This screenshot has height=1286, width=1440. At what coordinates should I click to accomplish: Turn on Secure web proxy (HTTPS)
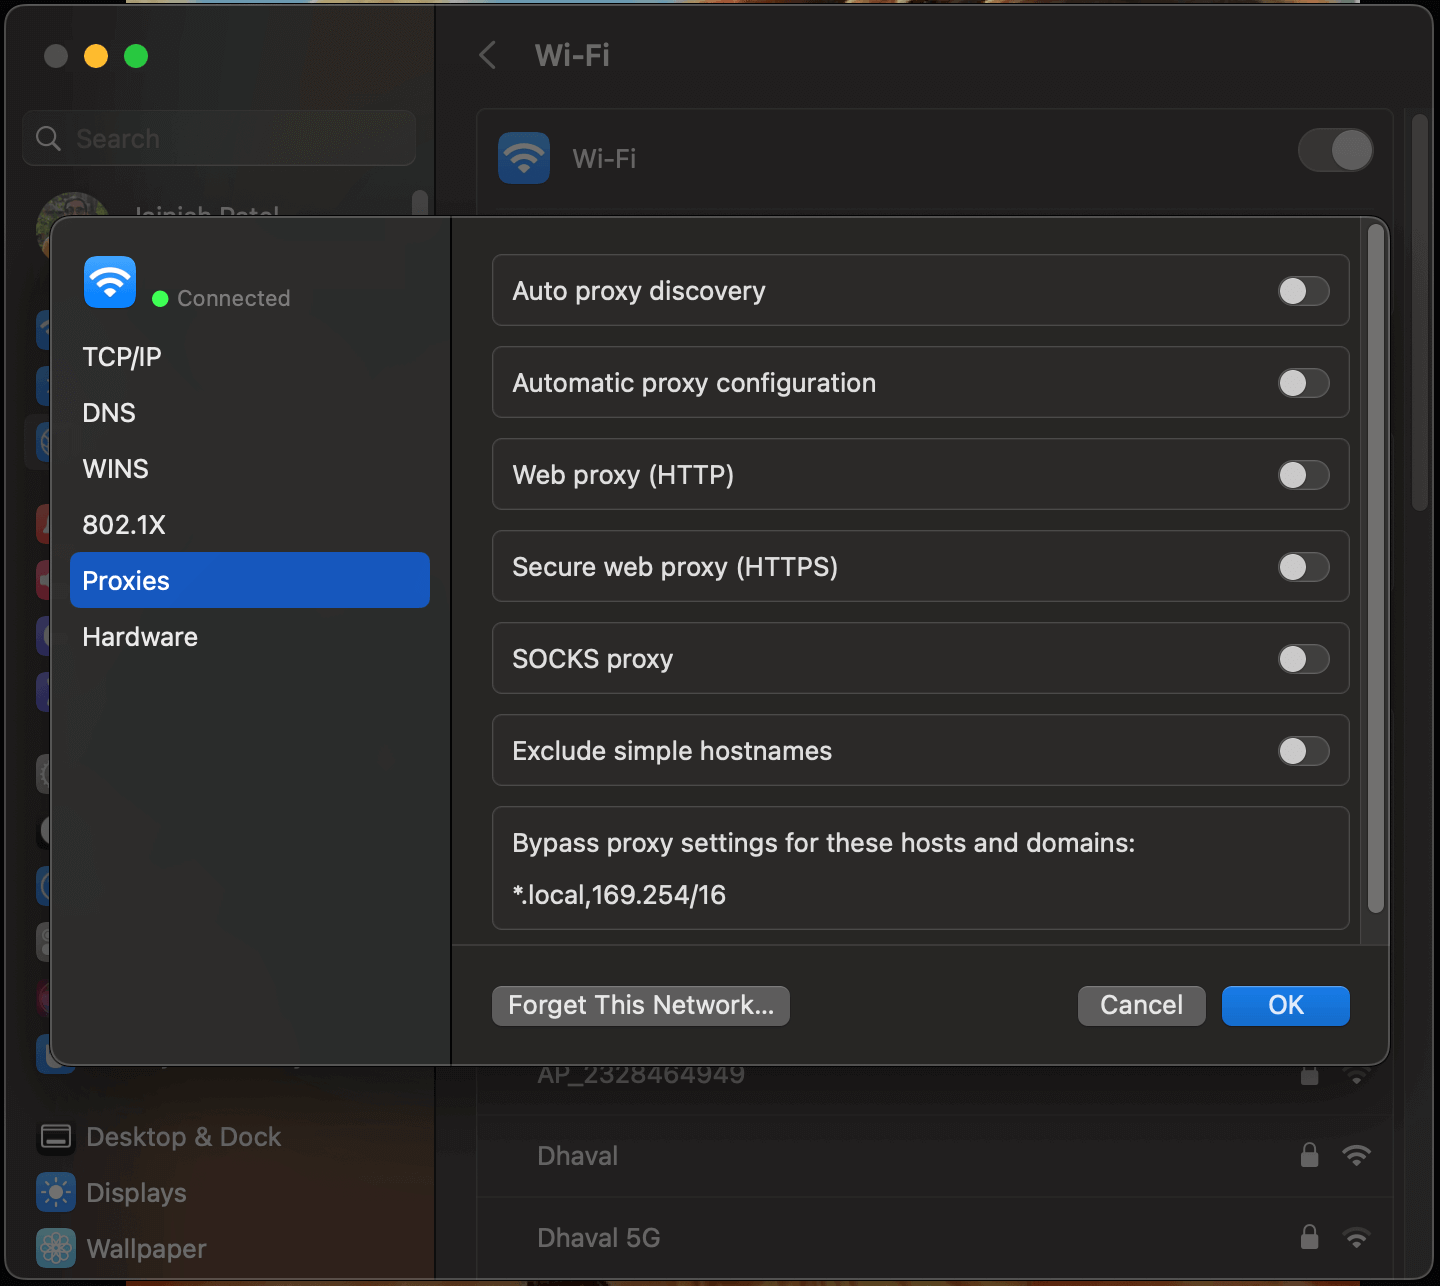(1303, 567)
